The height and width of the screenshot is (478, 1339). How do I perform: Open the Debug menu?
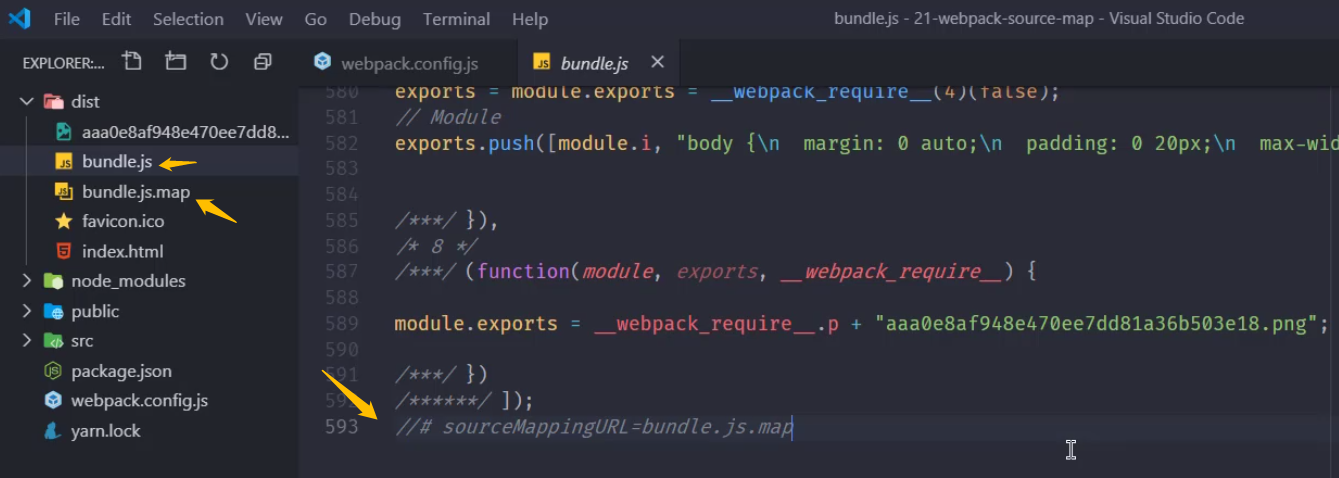coord(375,19)
